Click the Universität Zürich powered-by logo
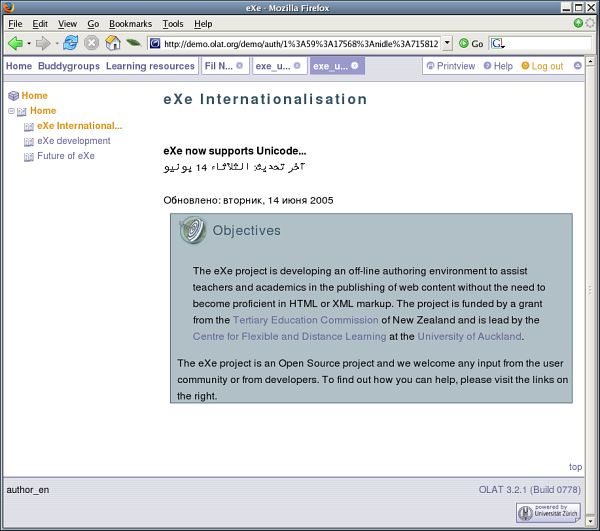 548,512
